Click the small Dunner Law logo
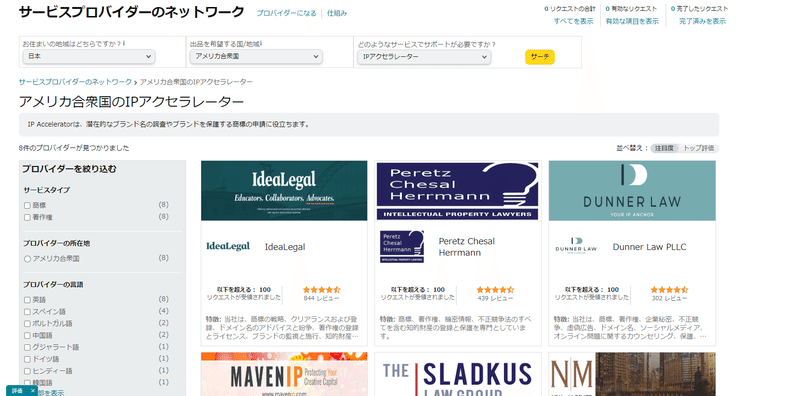This screenshot has width=800, height=396. [x=576, y=245]
